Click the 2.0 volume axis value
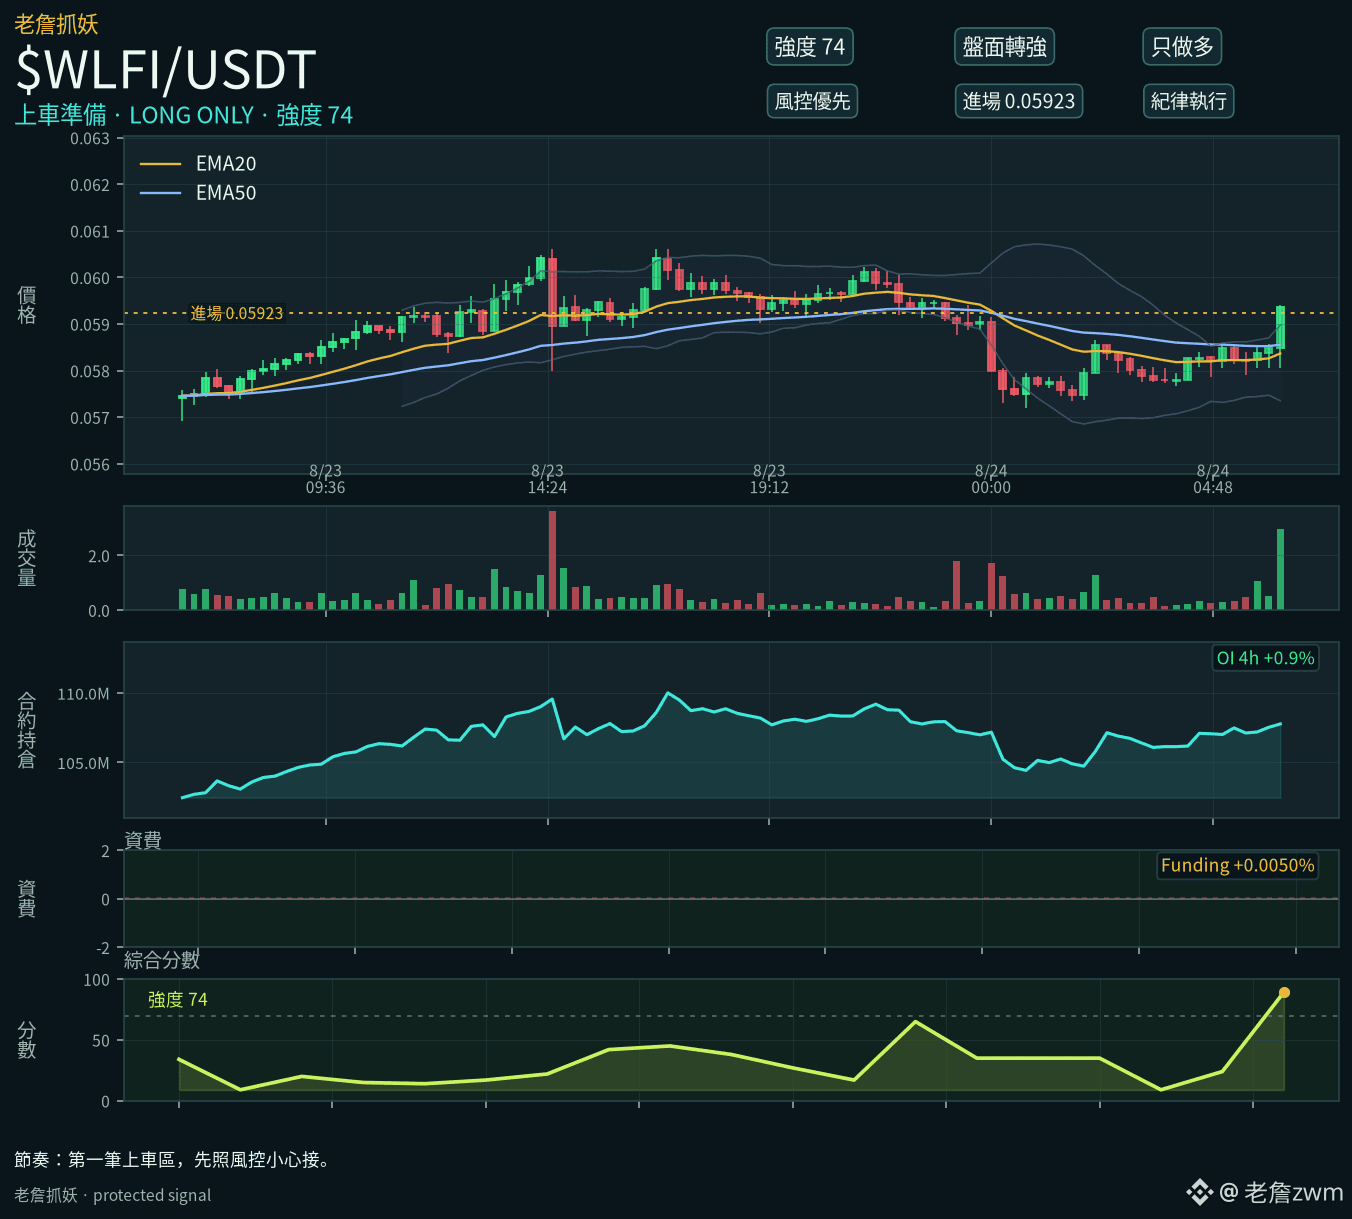1352x1219 pixels. point(99,556)
